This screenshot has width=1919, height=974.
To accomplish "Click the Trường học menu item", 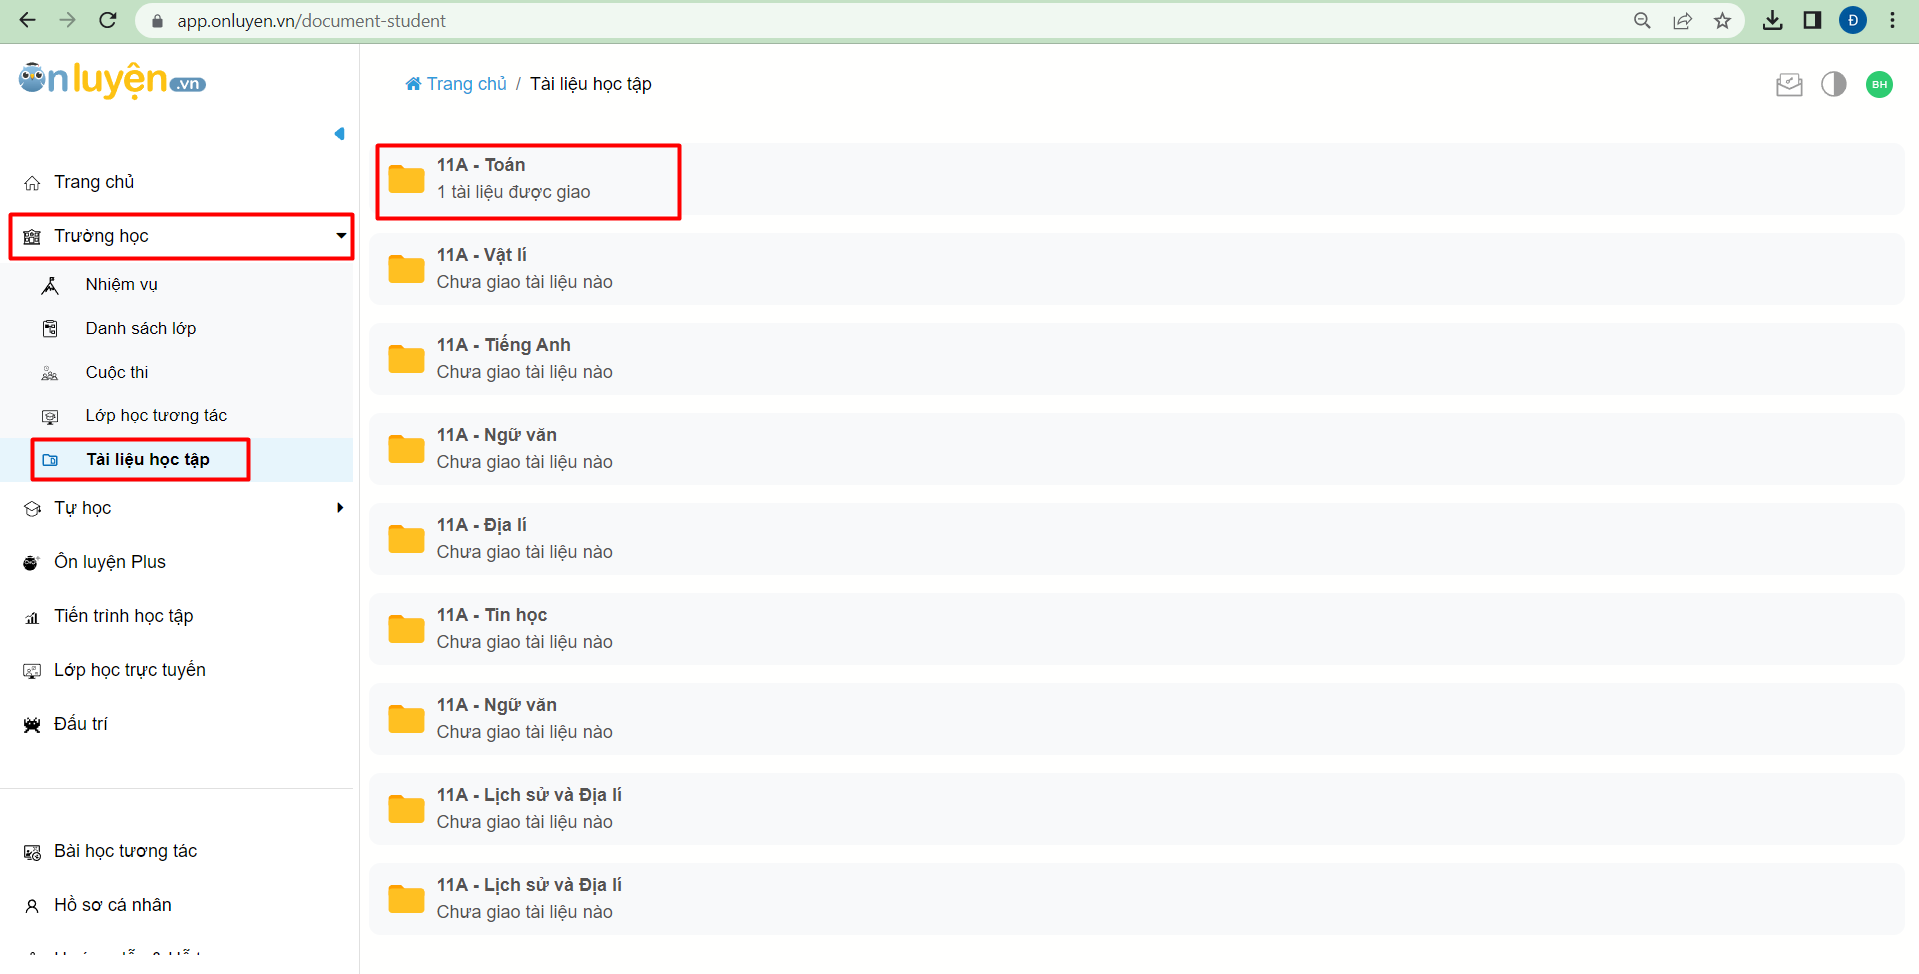I will pyautogui.click(x=181, y=236).
